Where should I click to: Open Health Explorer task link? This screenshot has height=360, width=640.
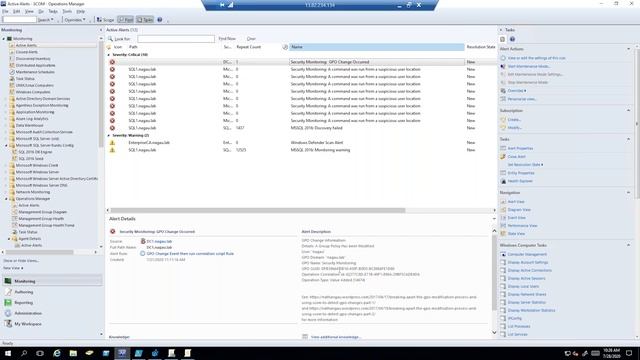[520, 181]
